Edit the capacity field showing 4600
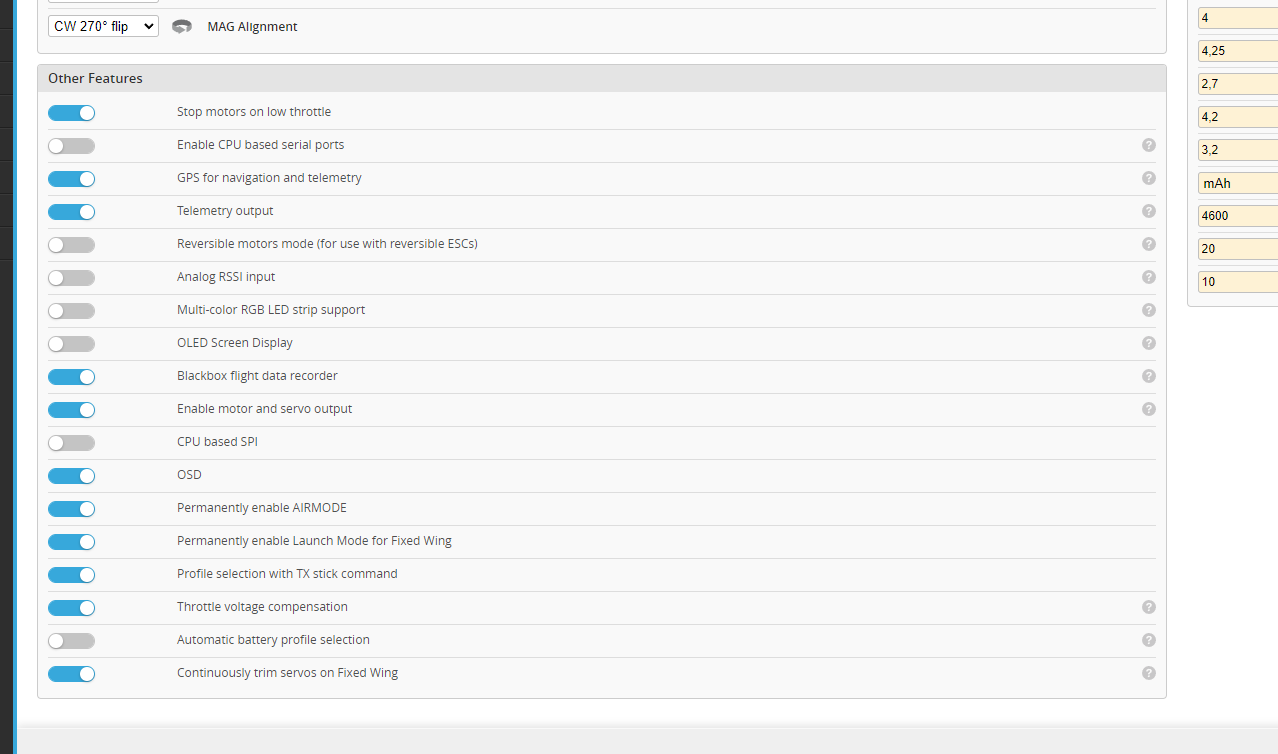The height and width of the screenshot is (754, 1278). (x=1238, y=216)
